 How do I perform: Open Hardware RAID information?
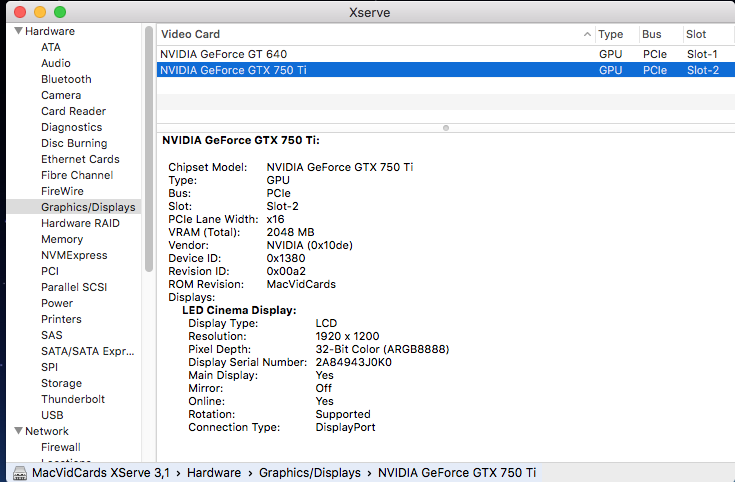coord(80,223)
